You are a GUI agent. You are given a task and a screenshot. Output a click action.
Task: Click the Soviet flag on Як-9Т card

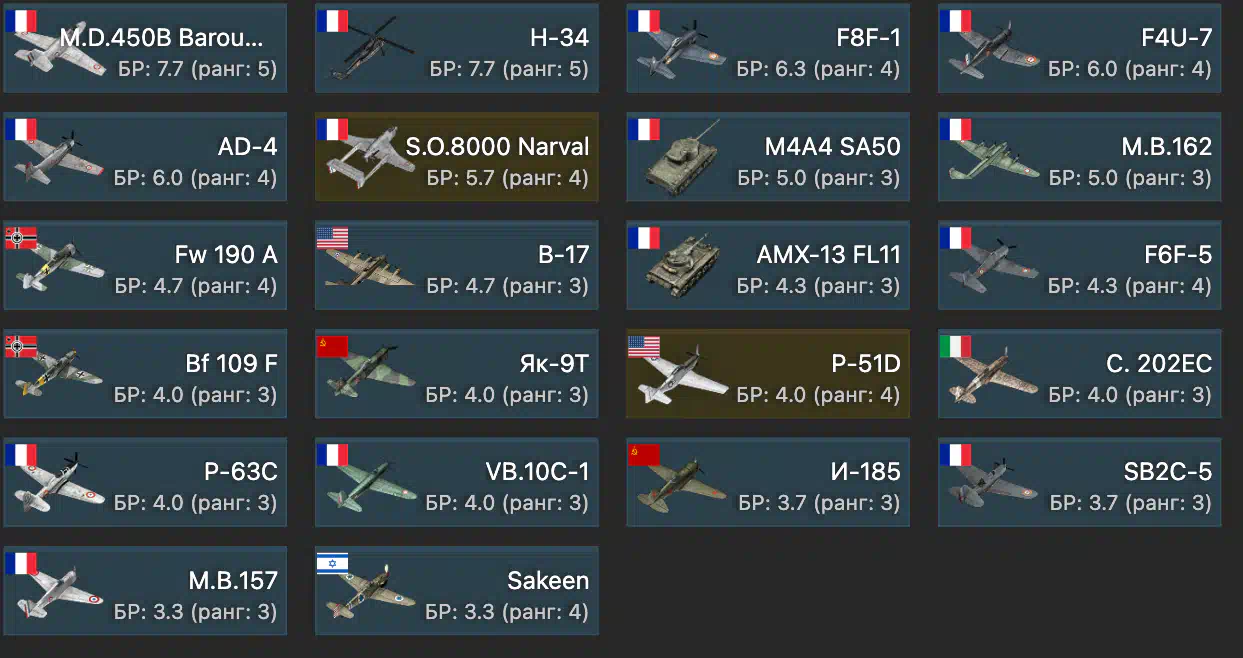[x=333, y=347]
